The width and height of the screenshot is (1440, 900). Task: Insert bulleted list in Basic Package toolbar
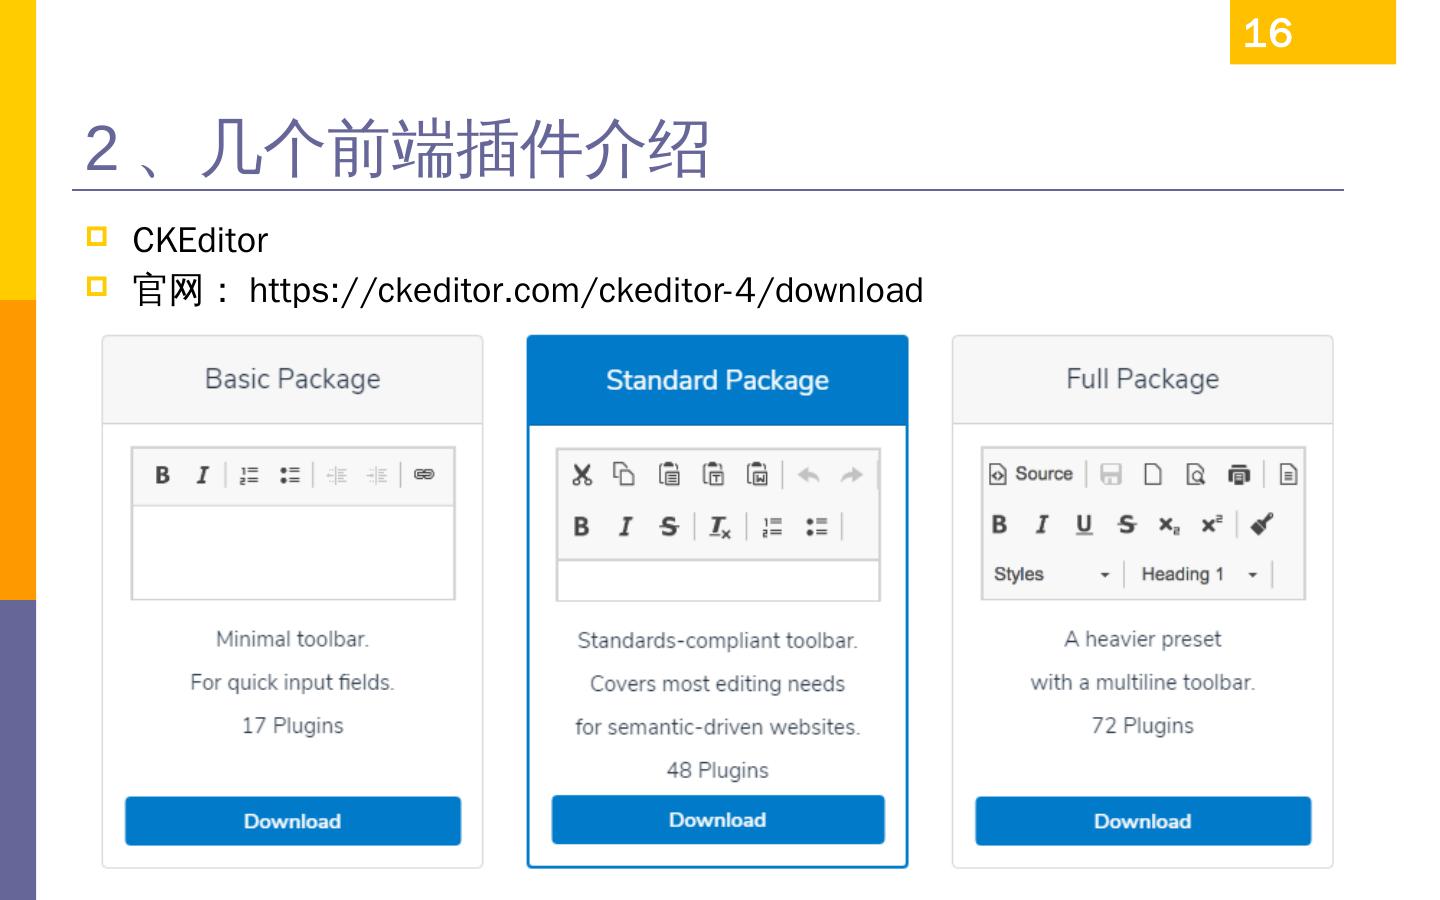click(290, 475)
